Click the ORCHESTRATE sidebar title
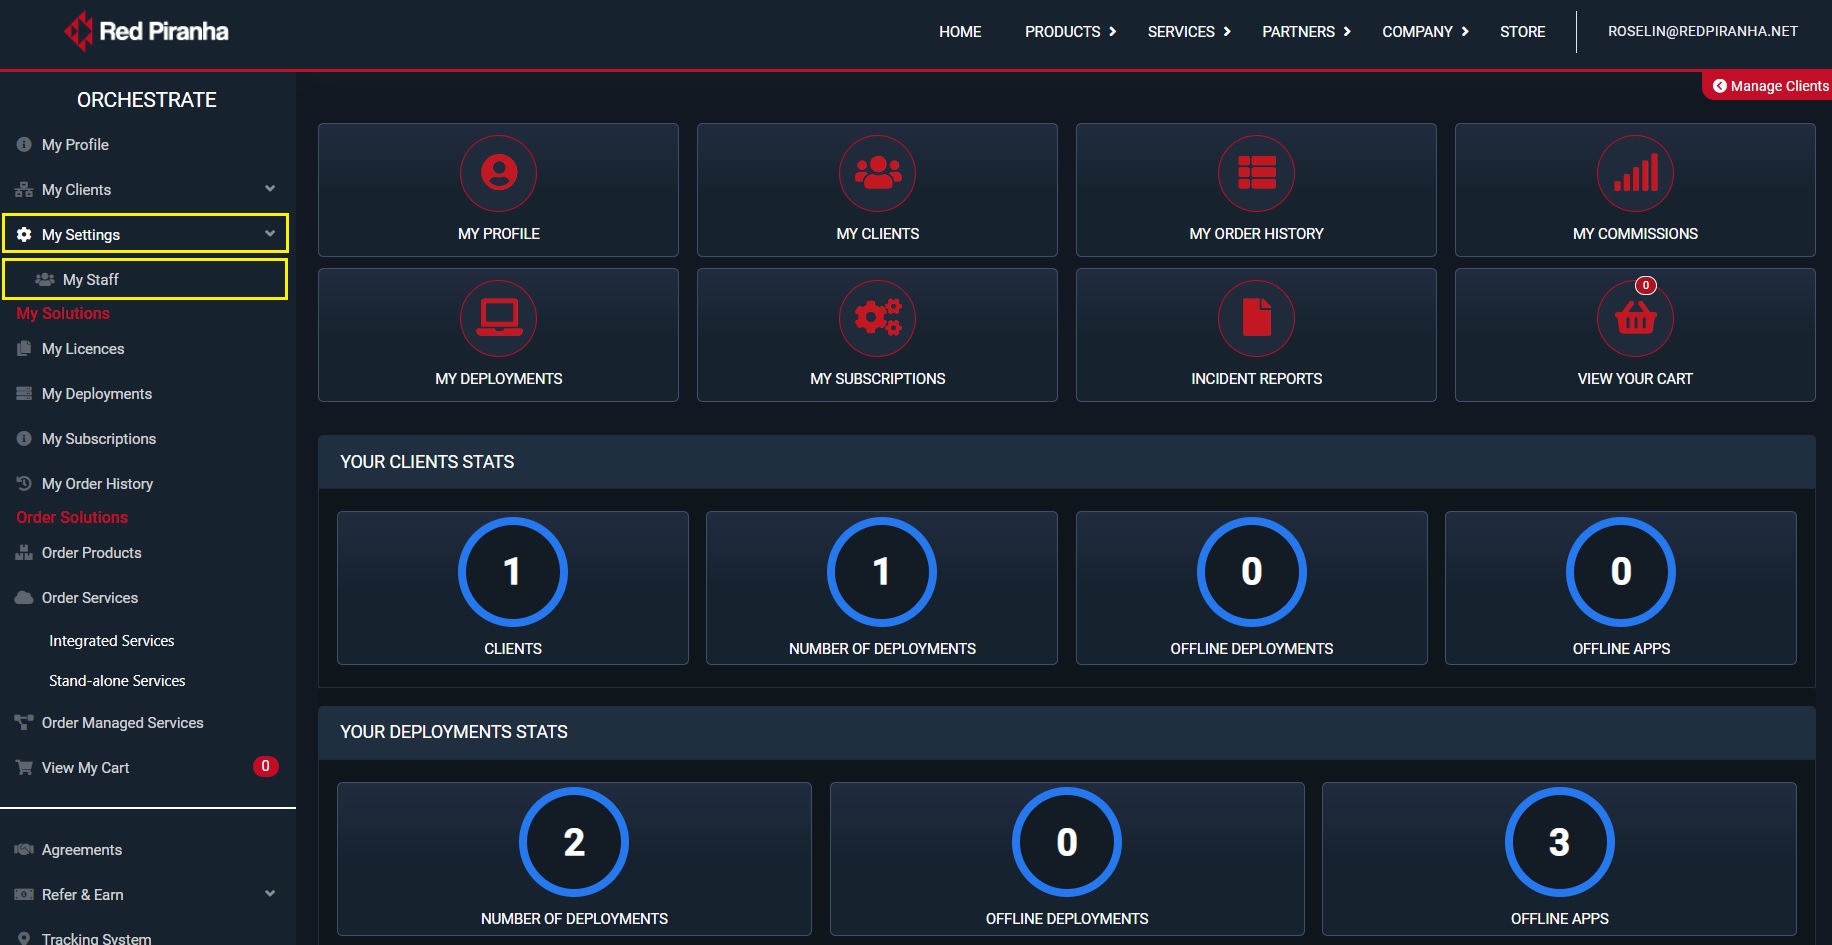 point(147,100)
